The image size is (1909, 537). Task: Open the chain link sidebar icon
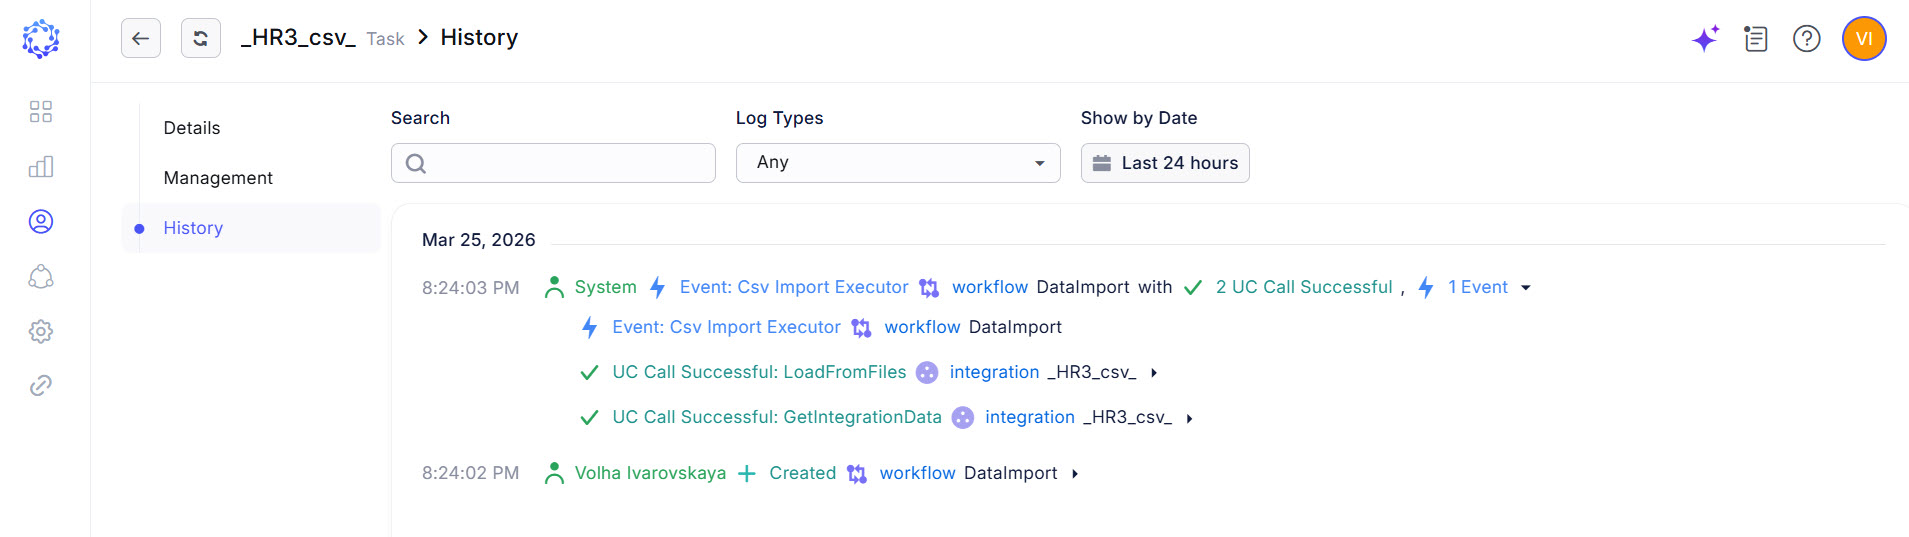41,385
